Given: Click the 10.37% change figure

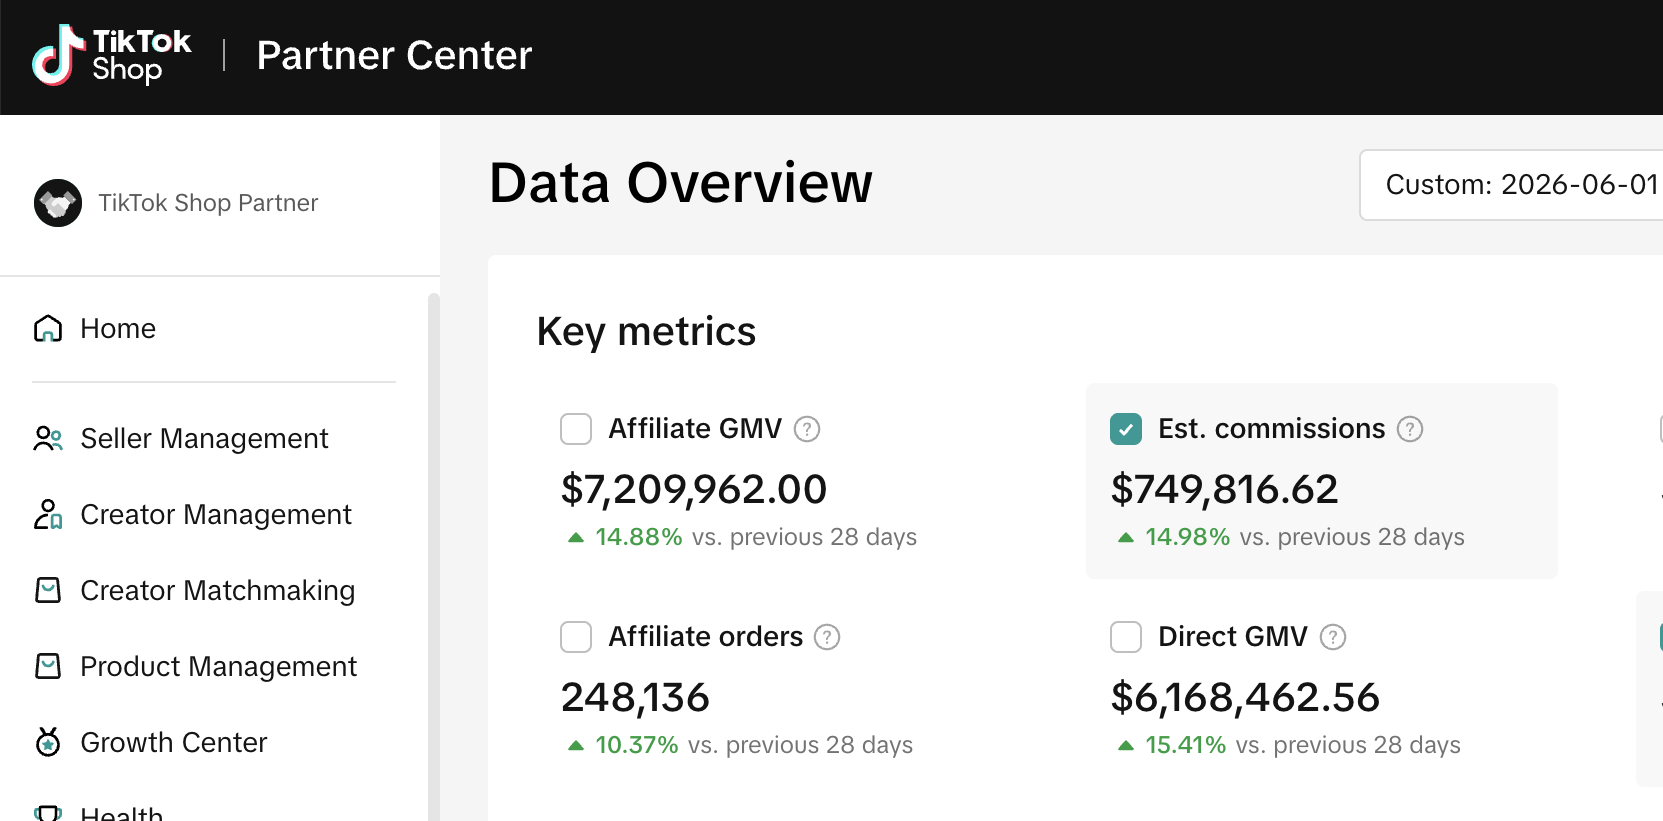Looking at the screenshot, I should coord(637,745).
